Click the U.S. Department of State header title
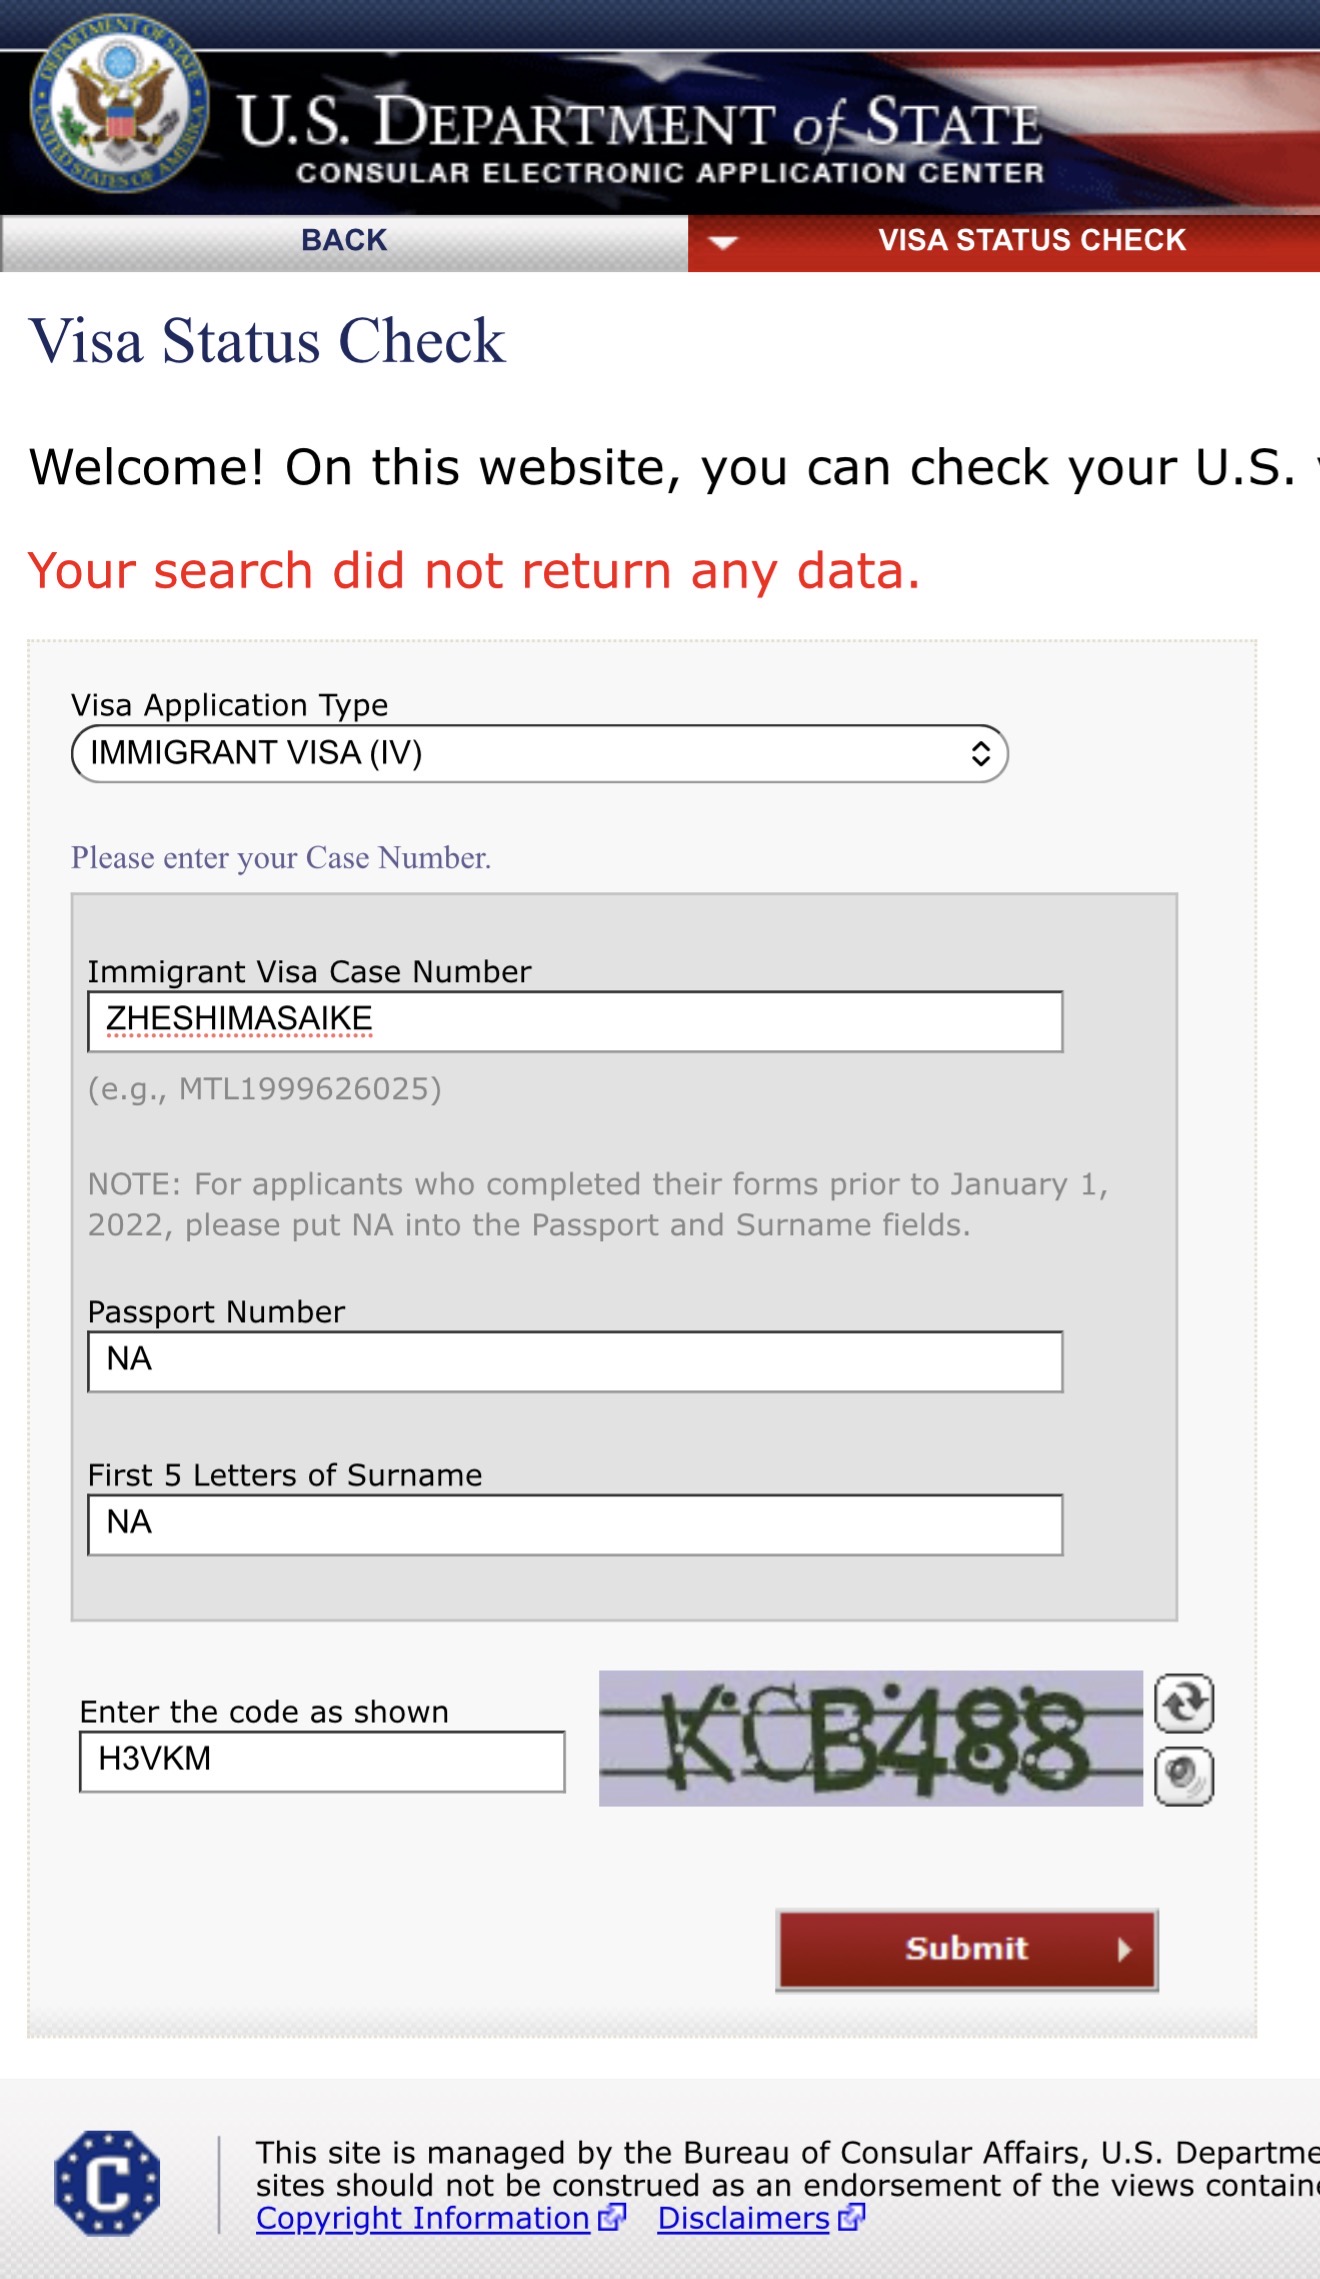 640,123
